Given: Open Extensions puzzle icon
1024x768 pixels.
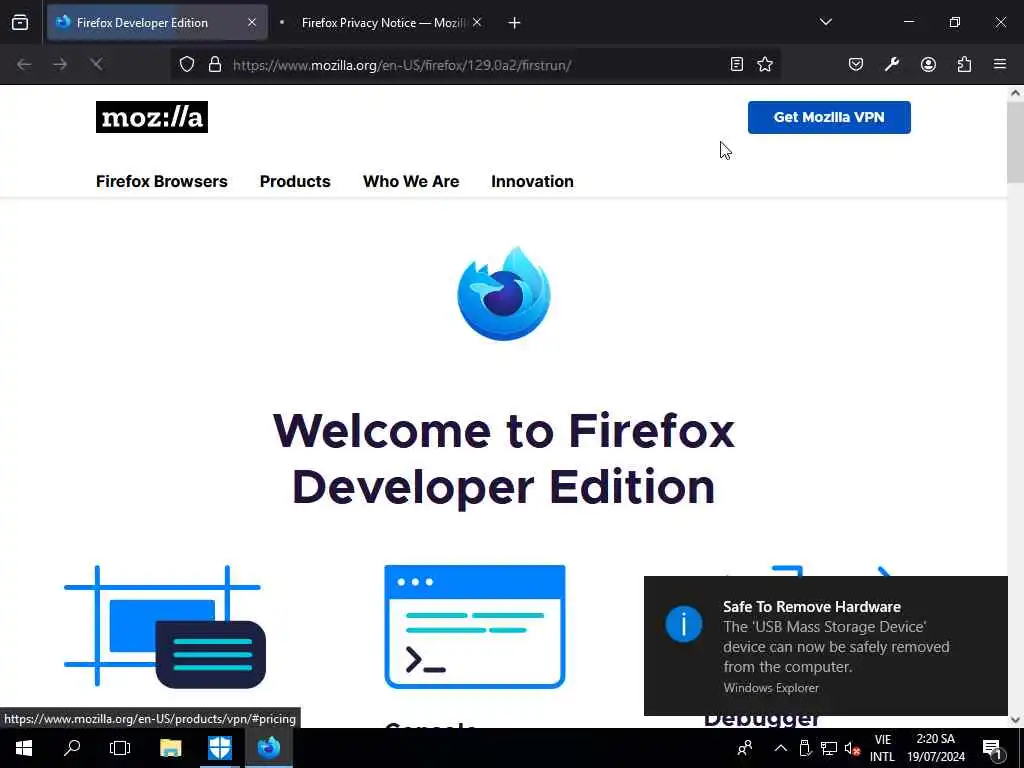Looking at the screenshot, I should 964,65.
